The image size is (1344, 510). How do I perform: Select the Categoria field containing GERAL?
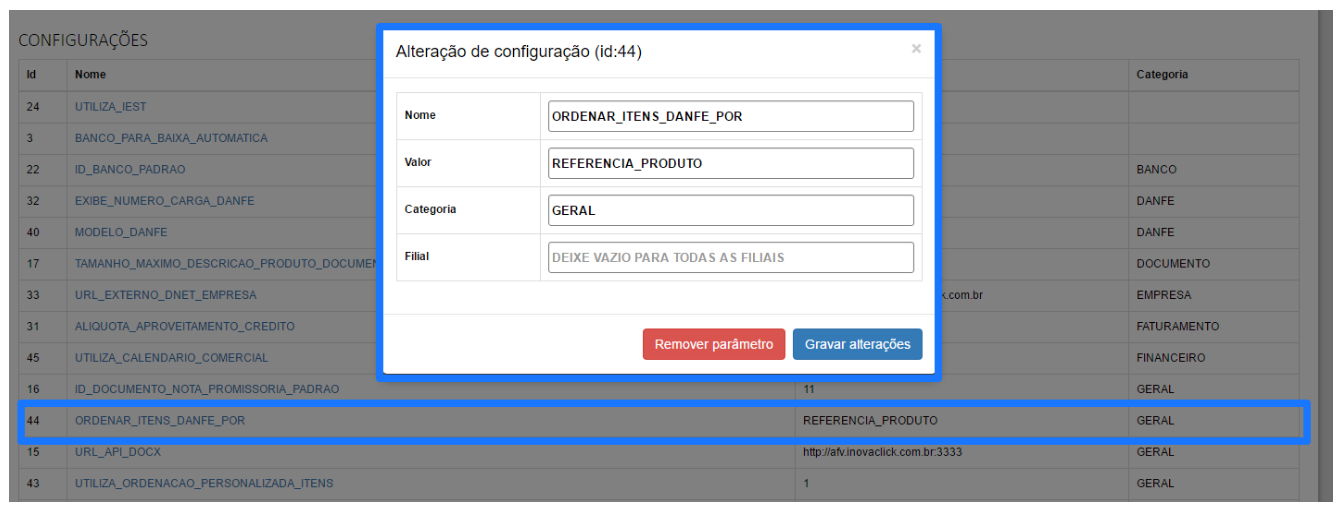click(x=730, y=210)
